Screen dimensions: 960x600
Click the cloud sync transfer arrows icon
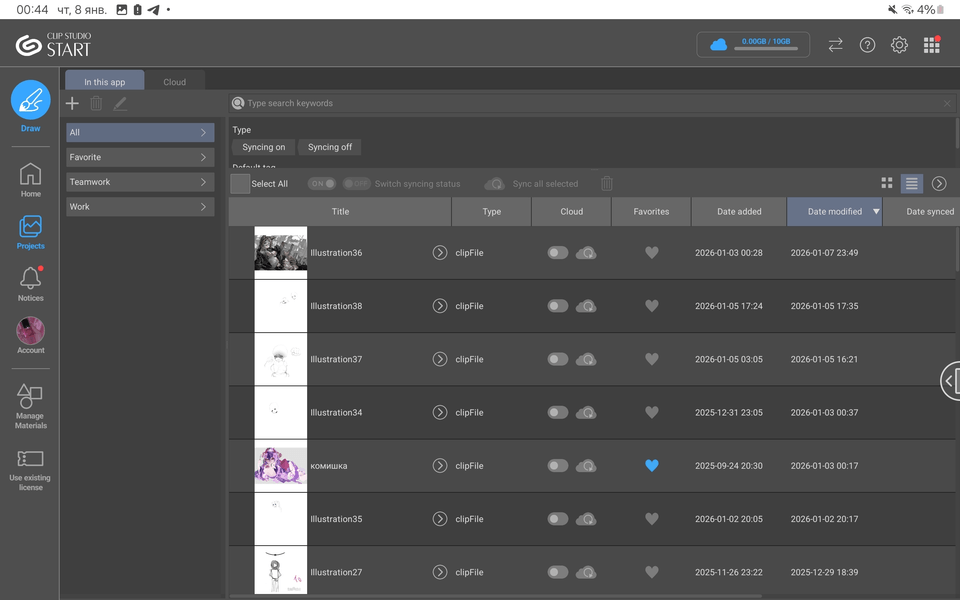pos(835,45)
